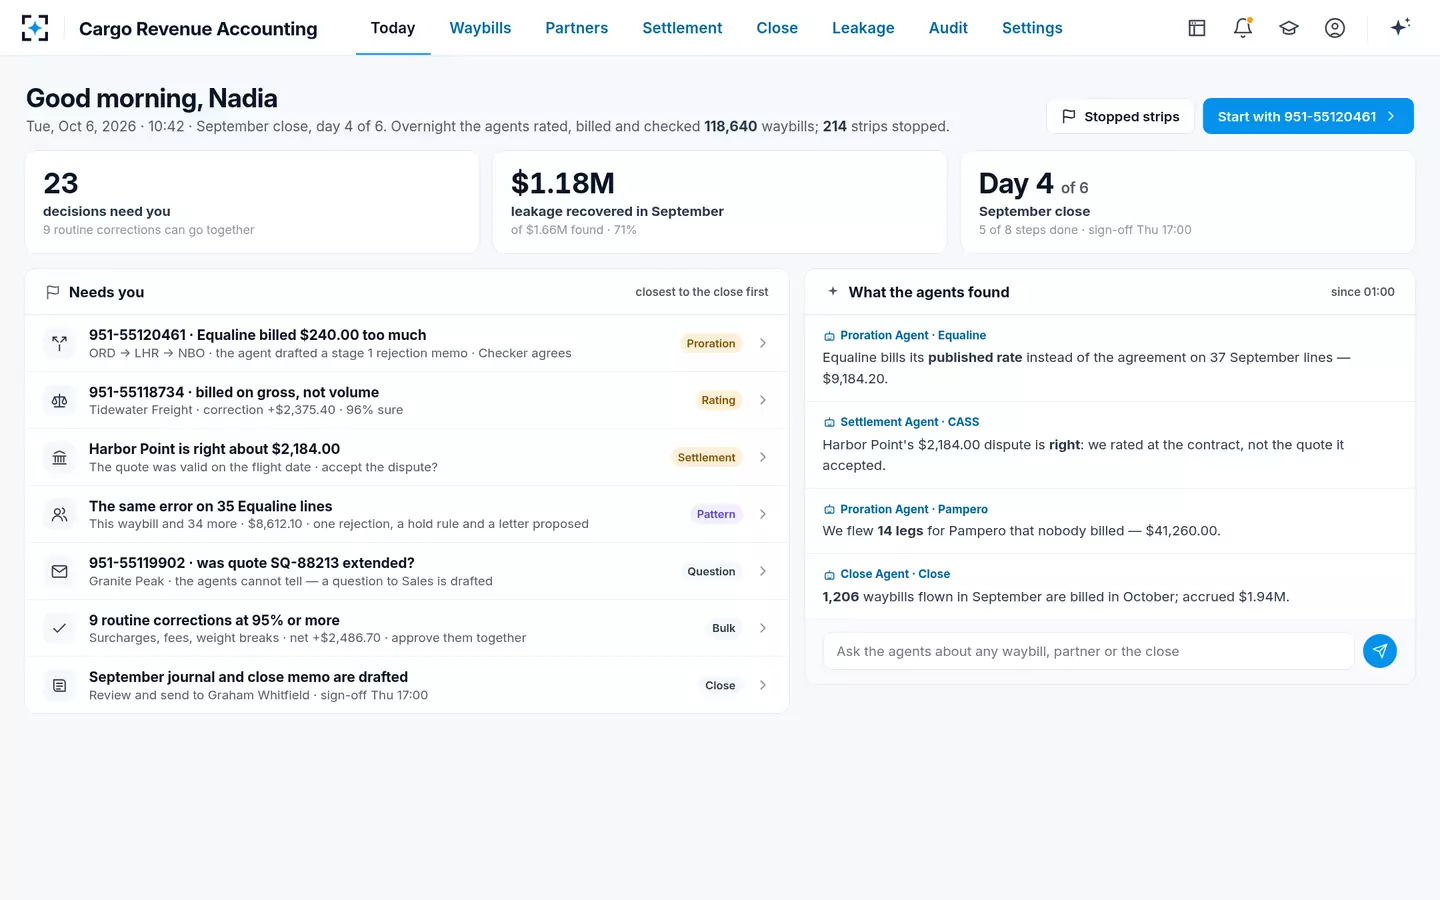Click the Stopped strips button
This screenshot has width=1440, height=900.
pyautogui.click(x=1120, y=116)
